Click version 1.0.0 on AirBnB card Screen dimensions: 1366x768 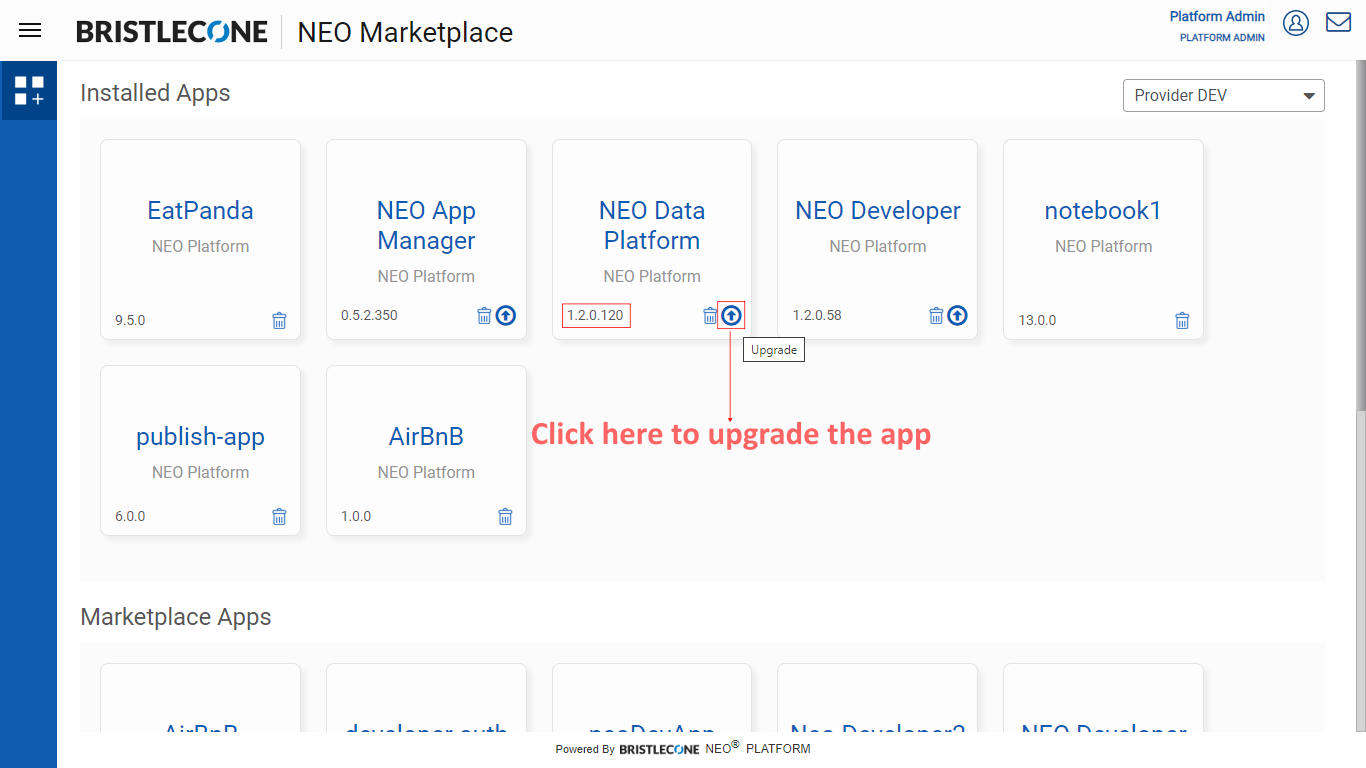(x=356, y=517)
